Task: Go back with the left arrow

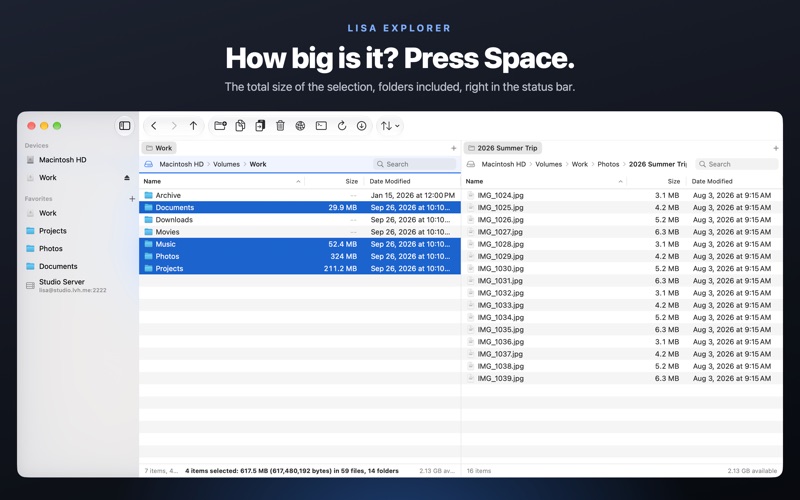Action: 154,126
